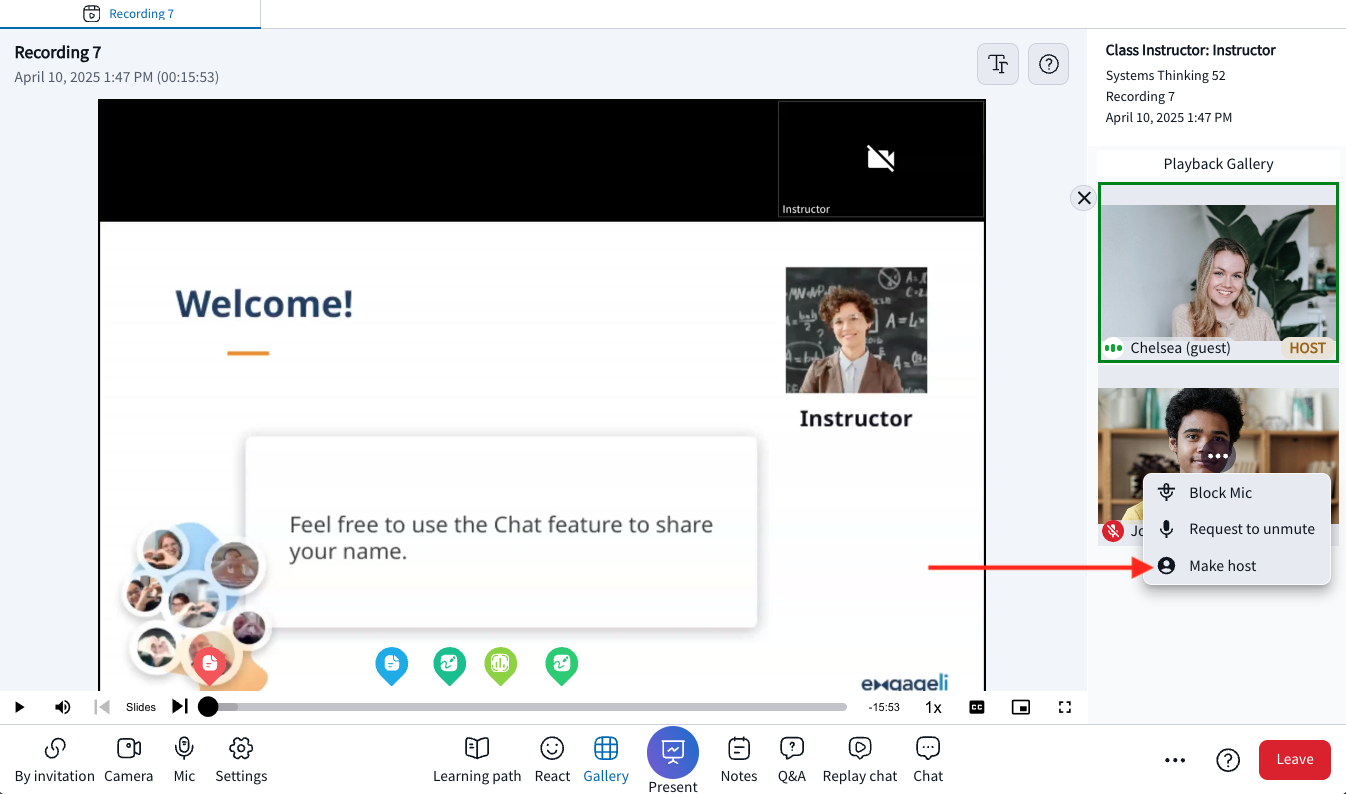This screenshot has height=794, width=1346.
Task: Expand participant options on second gallery tile
Action: tap(1217, 456)
